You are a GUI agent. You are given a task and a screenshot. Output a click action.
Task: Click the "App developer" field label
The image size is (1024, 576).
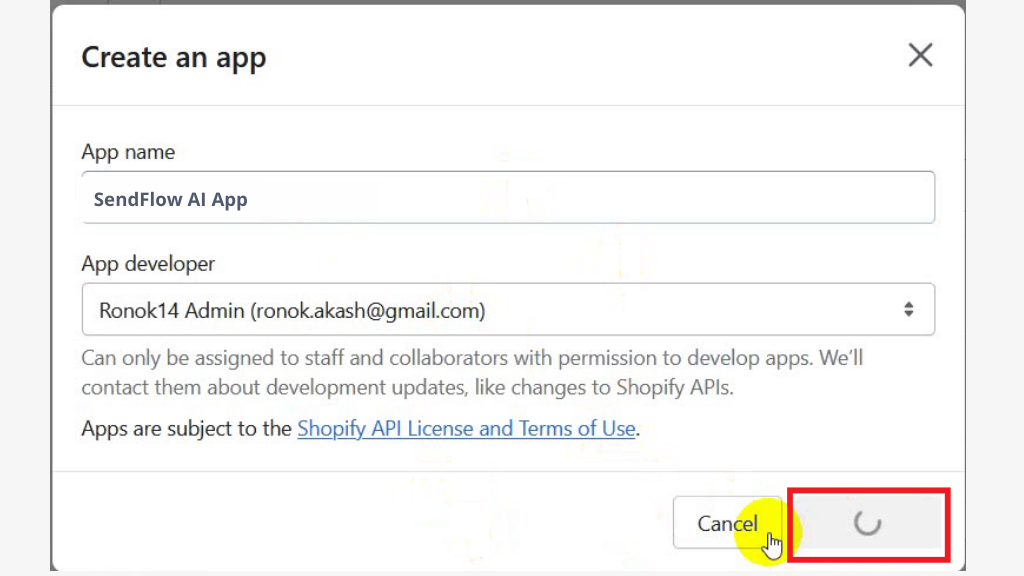[x=148, y=264]
